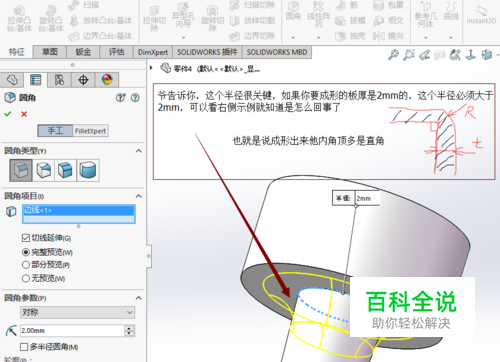Accept the fillet with green checkmark
Viewport: 500px width, 362px height.
coord(8,114)
